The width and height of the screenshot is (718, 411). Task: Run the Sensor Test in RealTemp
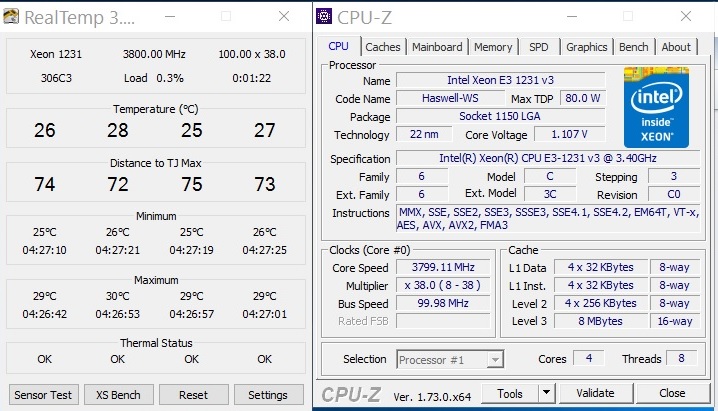[x=43, y=395]
